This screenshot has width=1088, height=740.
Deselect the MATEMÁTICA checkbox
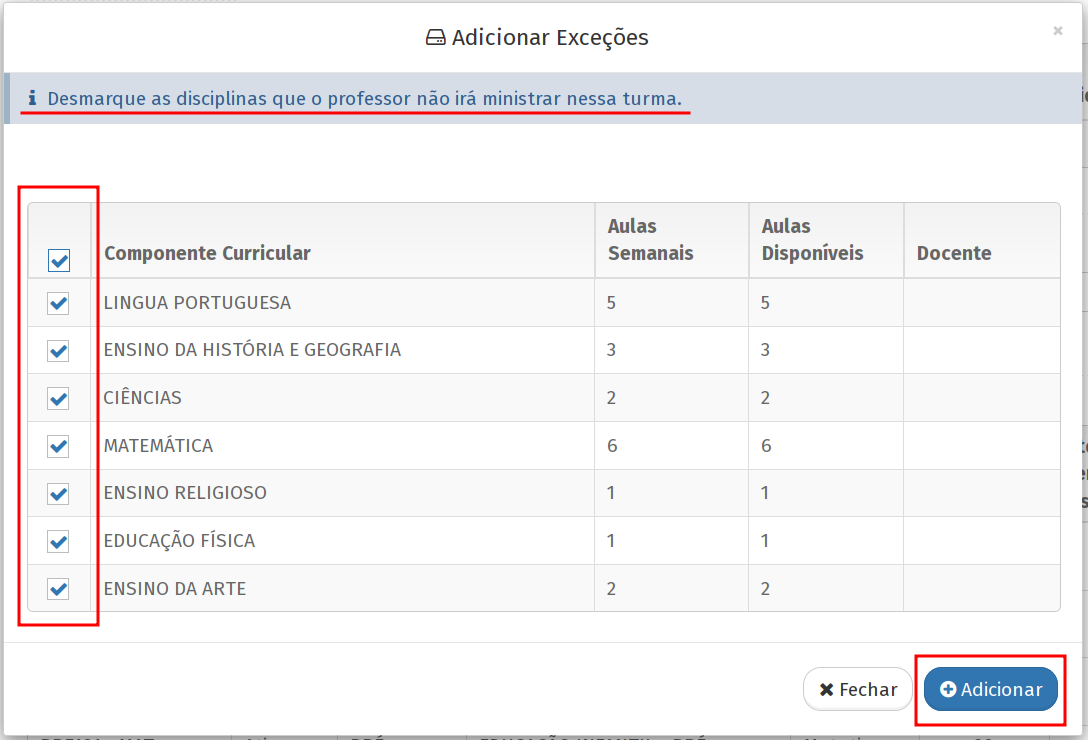(58, 446)
